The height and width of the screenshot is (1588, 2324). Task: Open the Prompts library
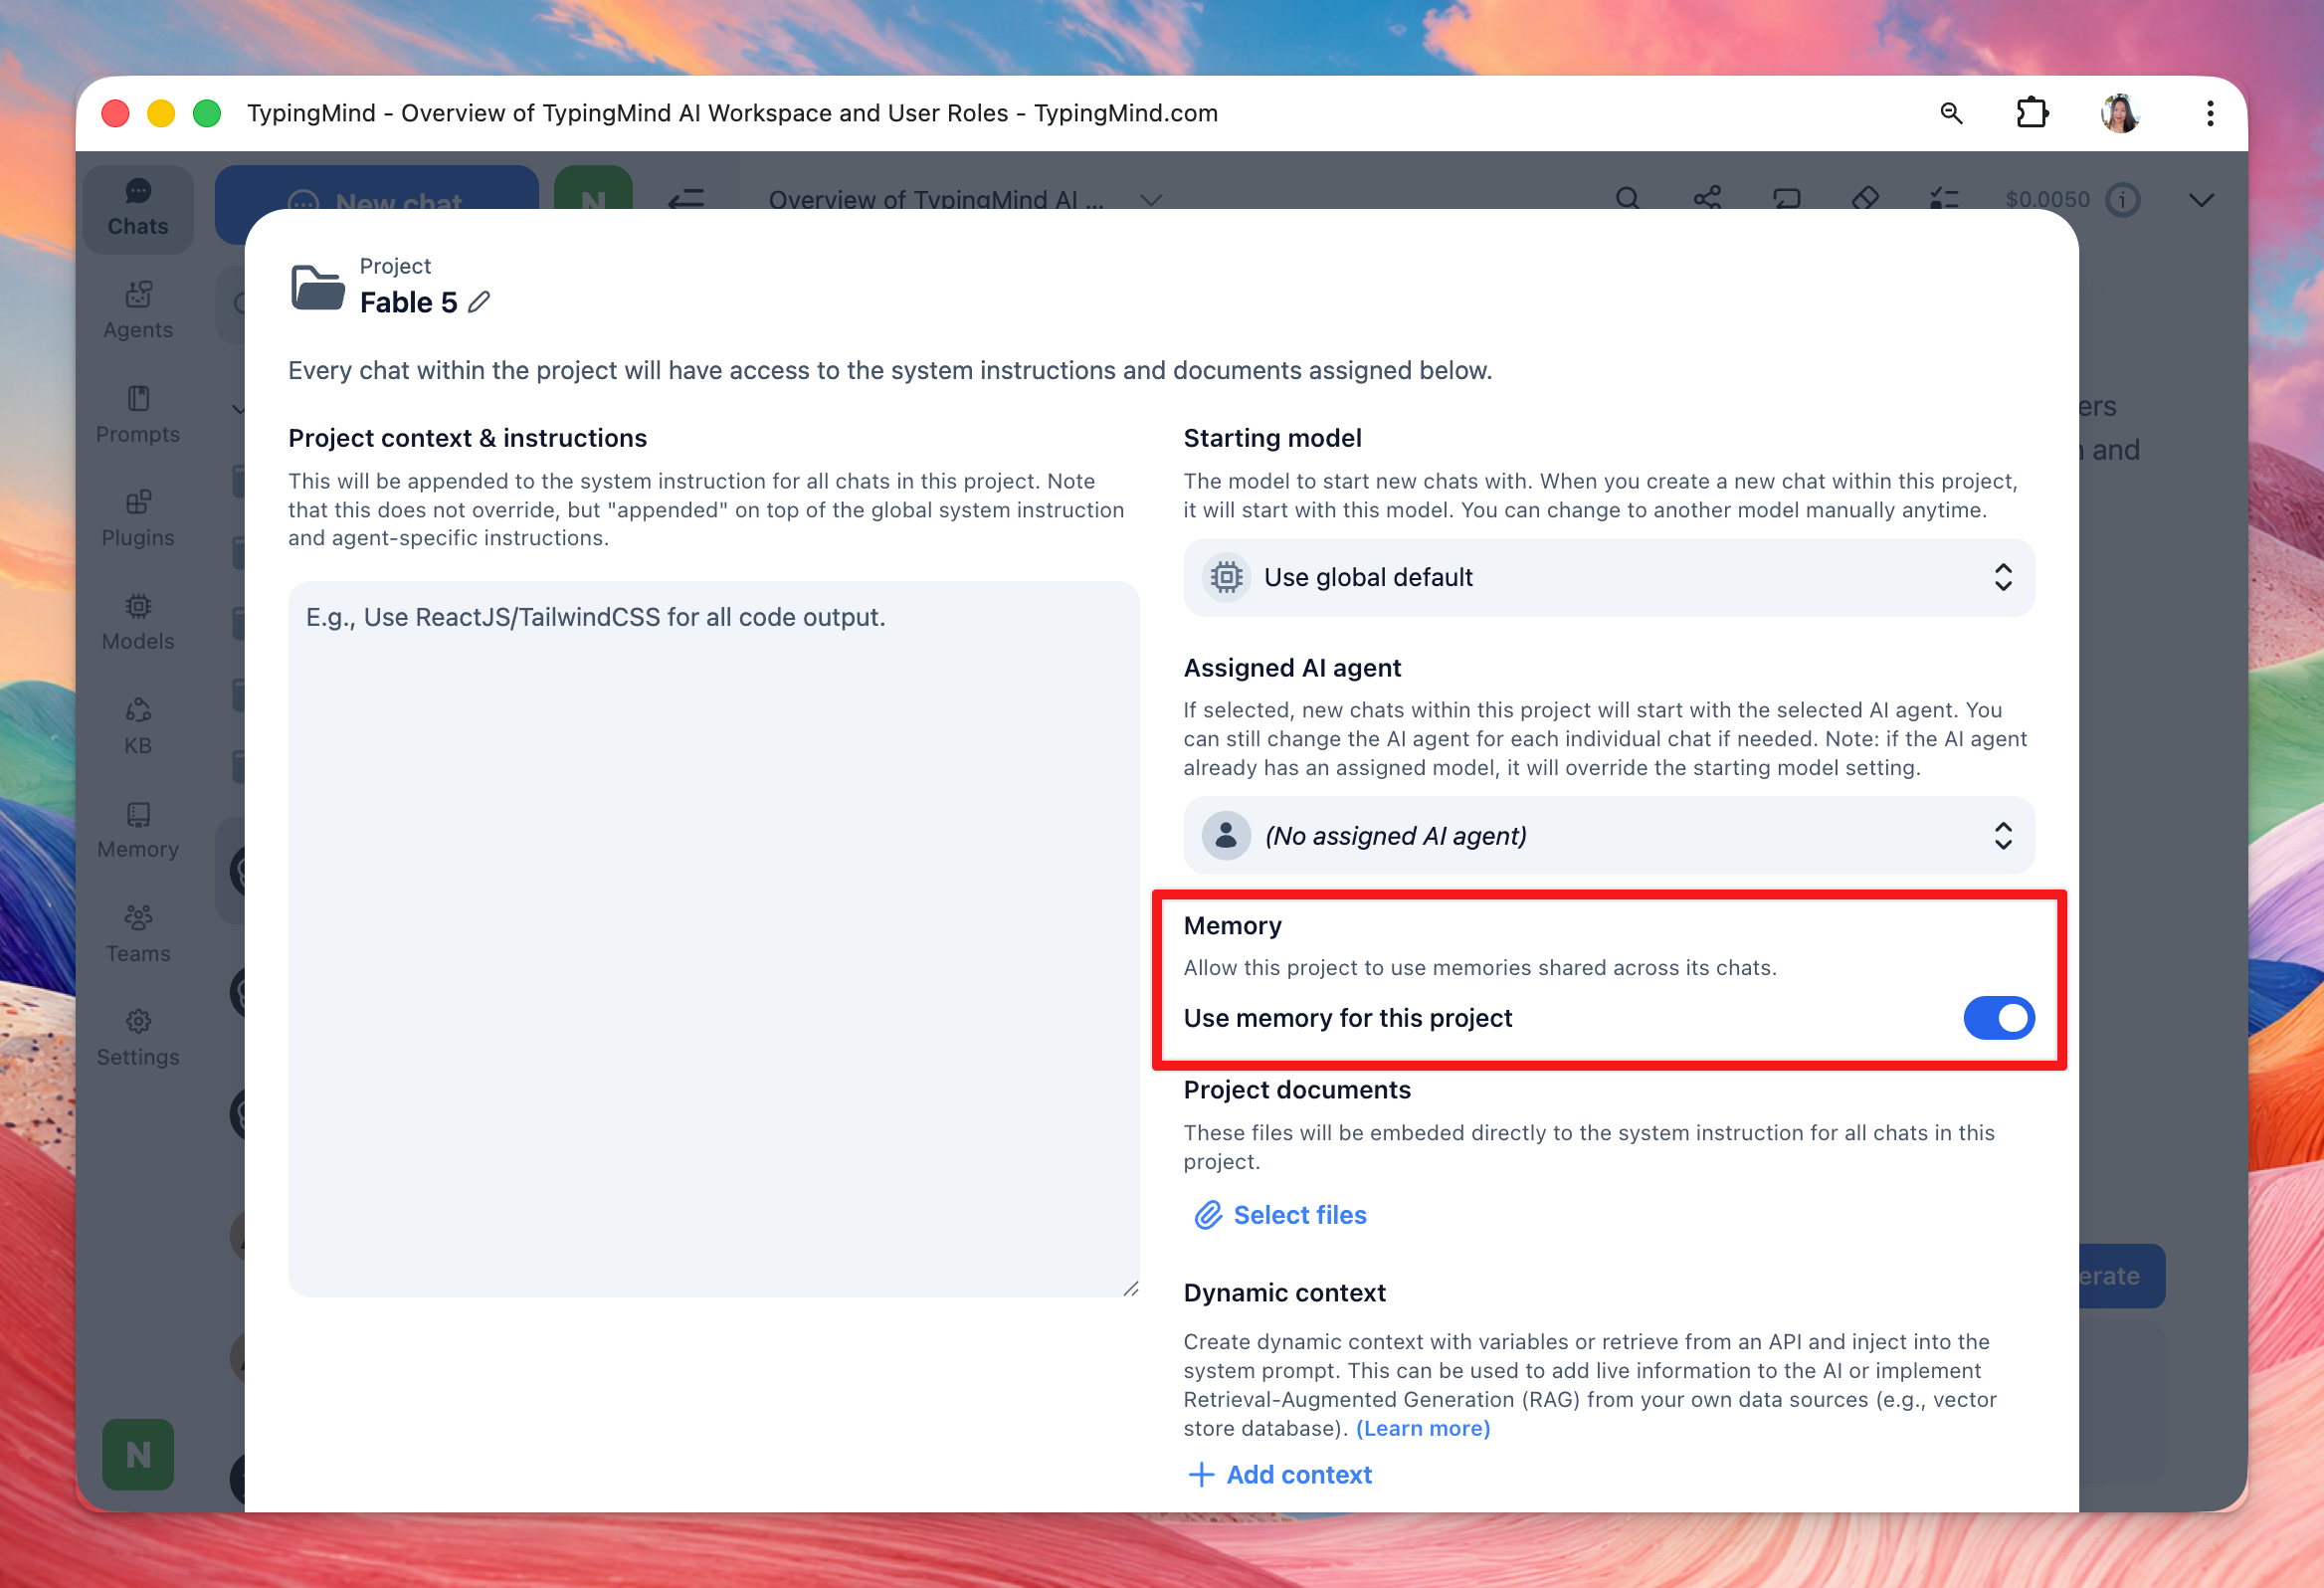[x=138, y=415]
